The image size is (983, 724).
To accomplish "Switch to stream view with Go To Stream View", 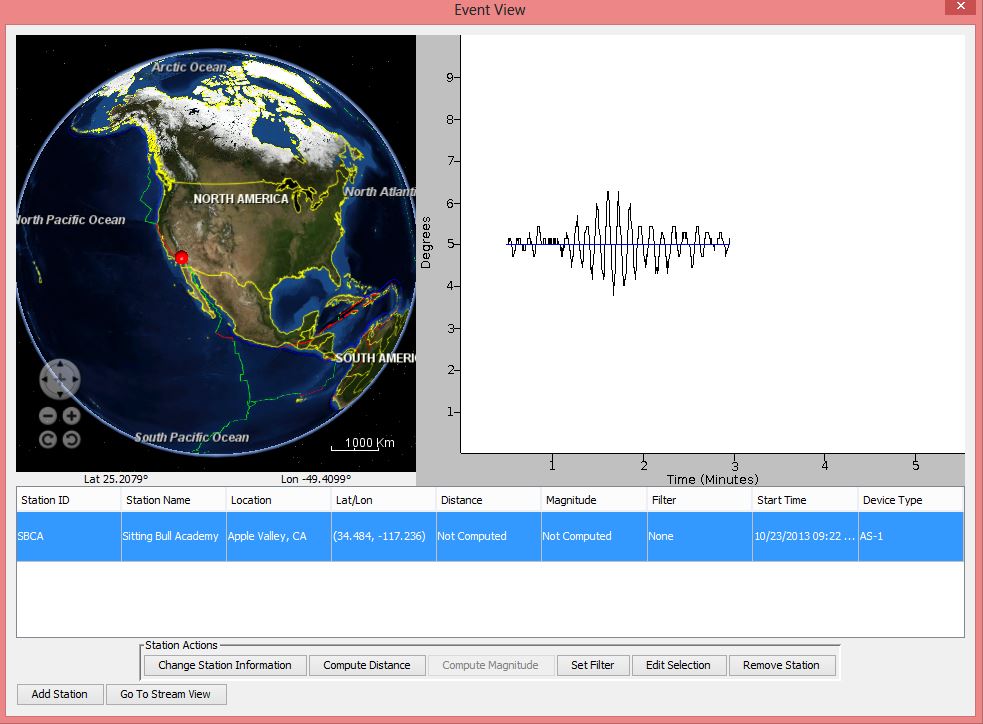I will [x=166, y=694].
